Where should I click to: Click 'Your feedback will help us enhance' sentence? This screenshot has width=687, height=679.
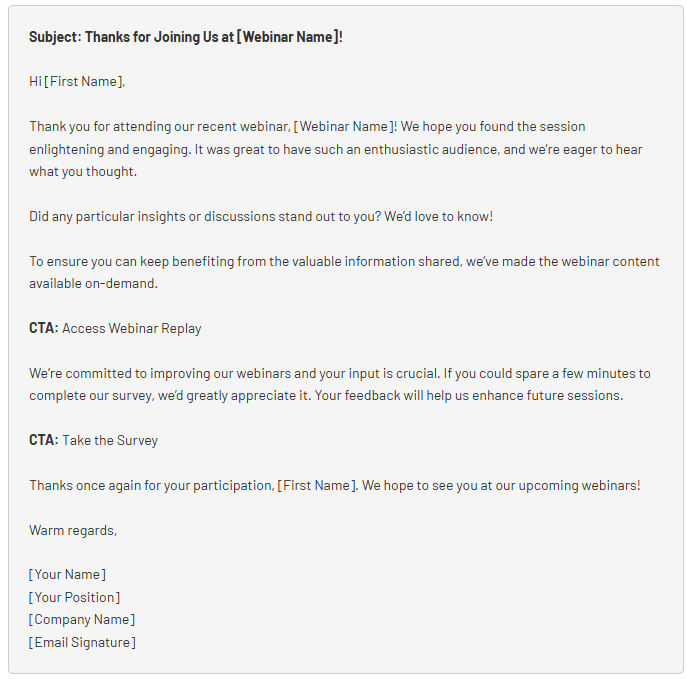pos(469,396)
